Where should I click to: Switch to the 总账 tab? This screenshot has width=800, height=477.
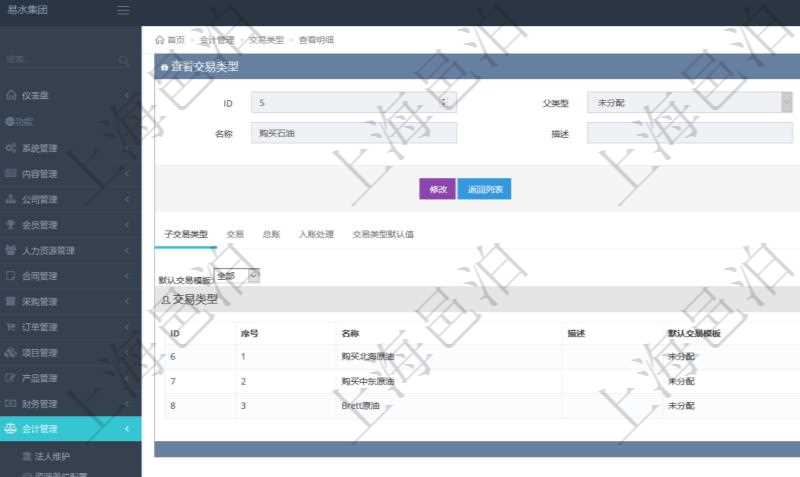point(271,234)
